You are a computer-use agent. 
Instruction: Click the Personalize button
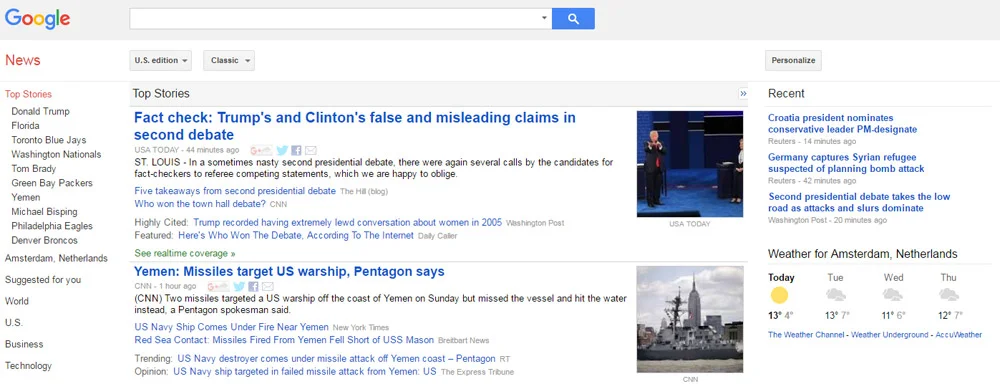point(793,61)
